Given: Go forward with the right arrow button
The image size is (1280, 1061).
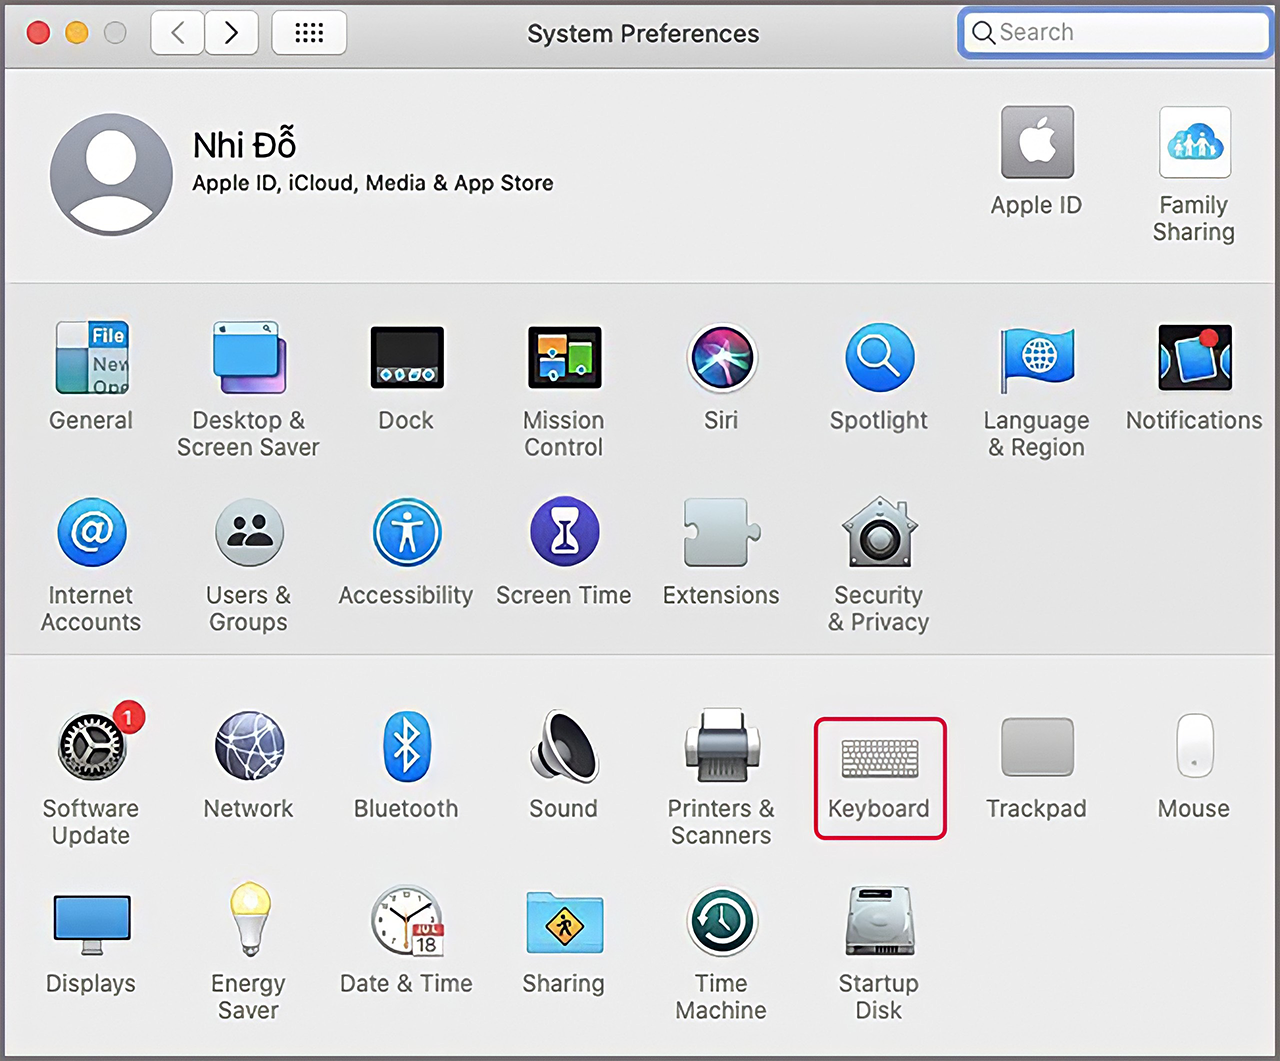Looking at the screenshot, I should [x=232, y=33].
